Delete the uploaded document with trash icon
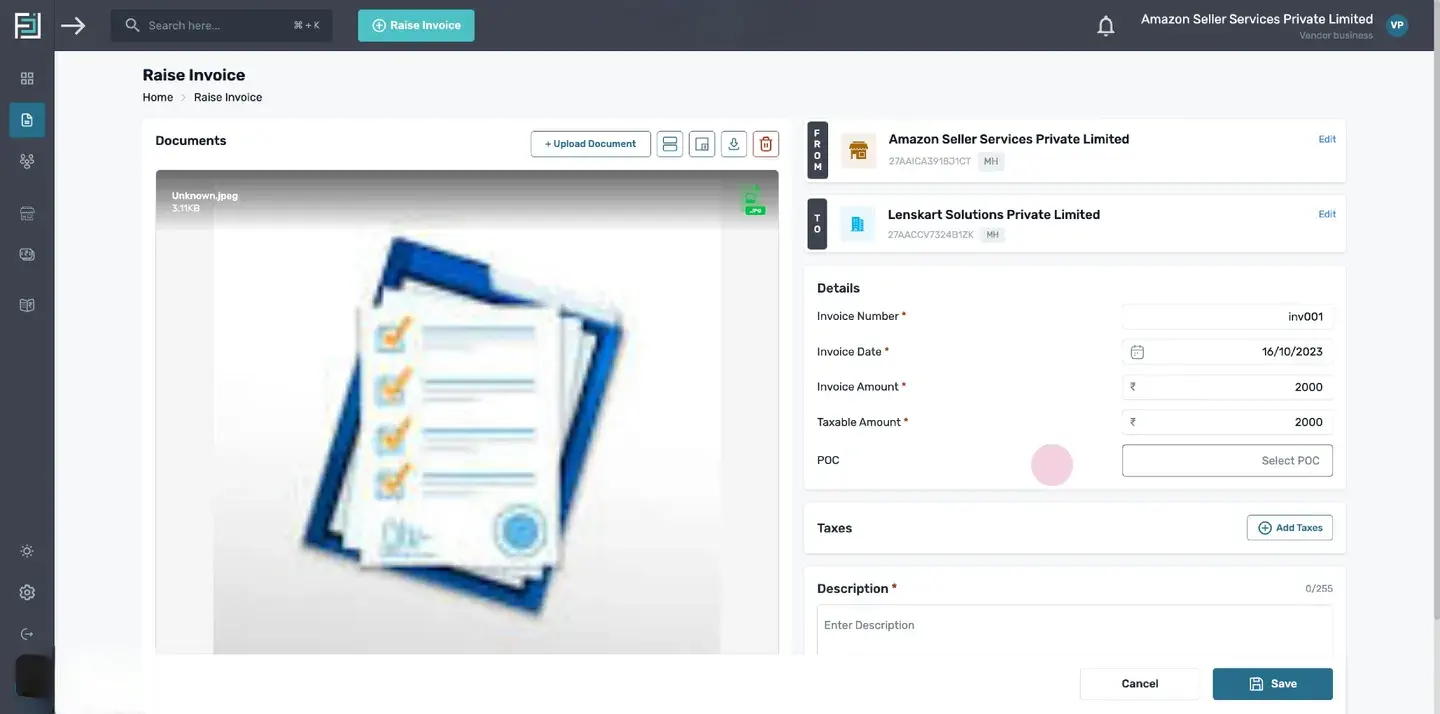This screenshot has height=714, width=1440. (x=766, y=144)
